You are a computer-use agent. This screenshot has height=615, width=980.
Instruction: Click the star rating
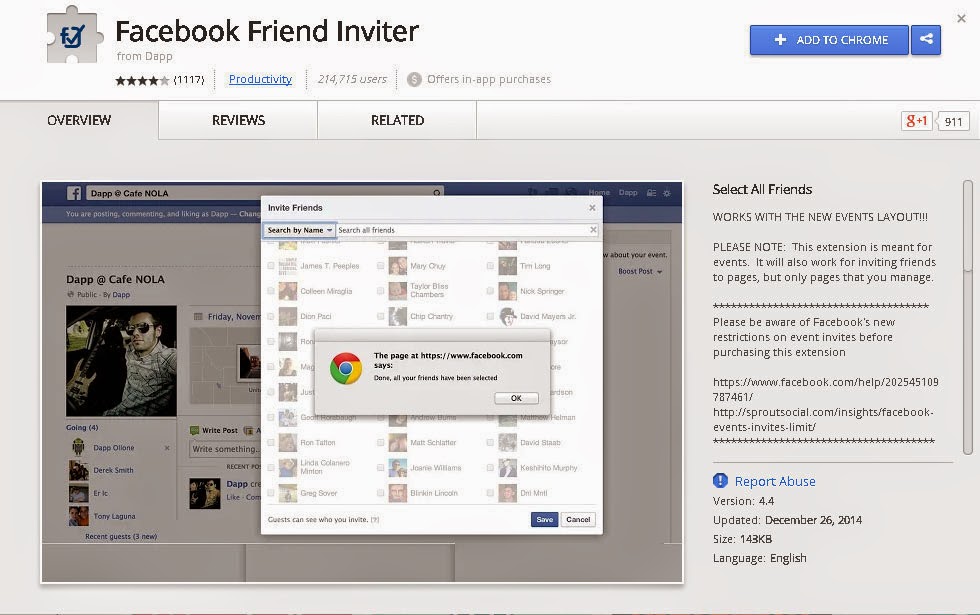[x=142, y=80]
